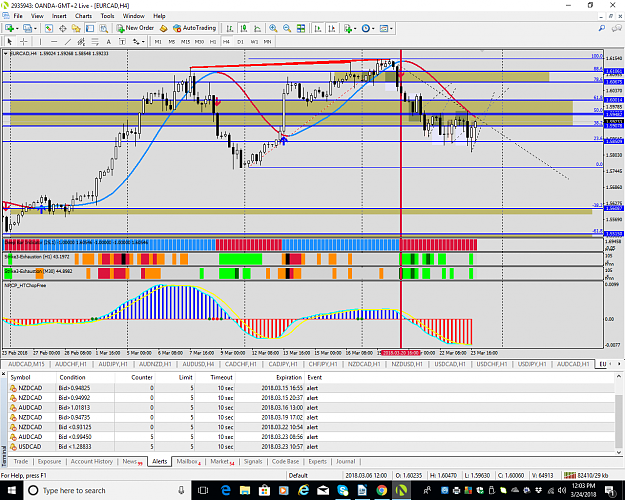
Task: Toggle Chart Shift icon
Action: tap(331, 28)
